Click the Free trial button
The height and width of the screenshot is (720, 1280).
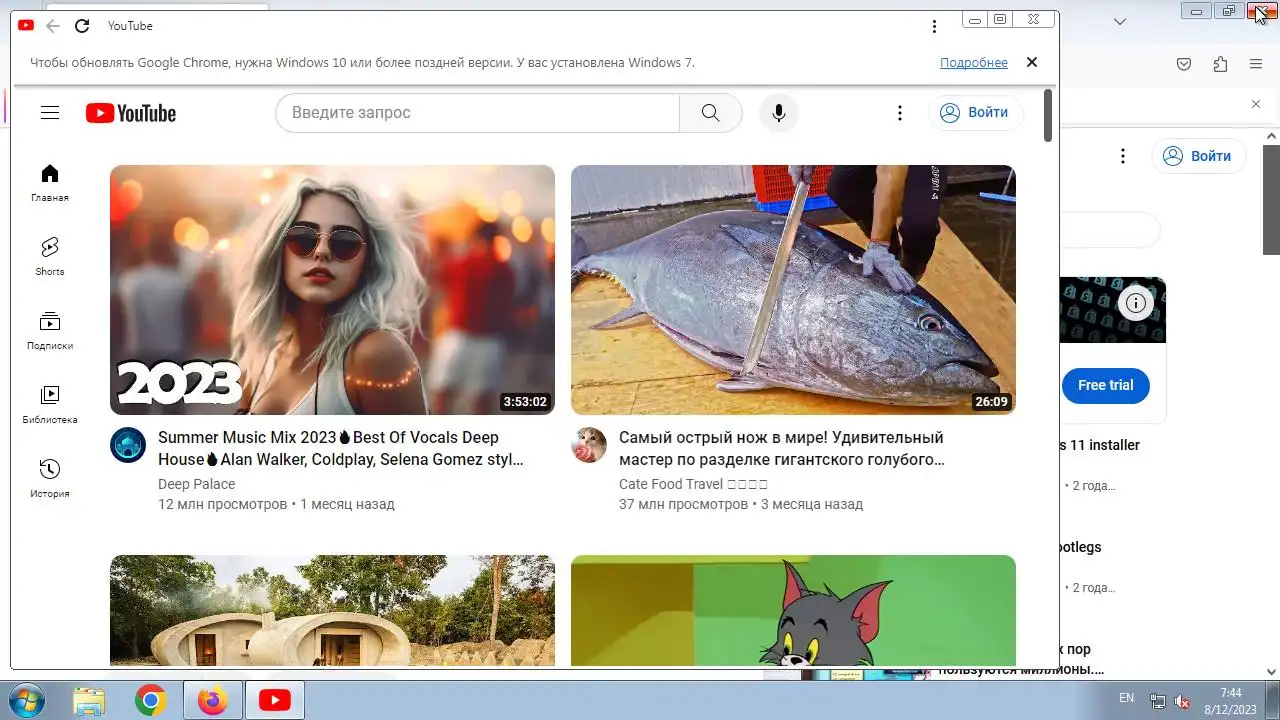click(x=1106, y=385)
